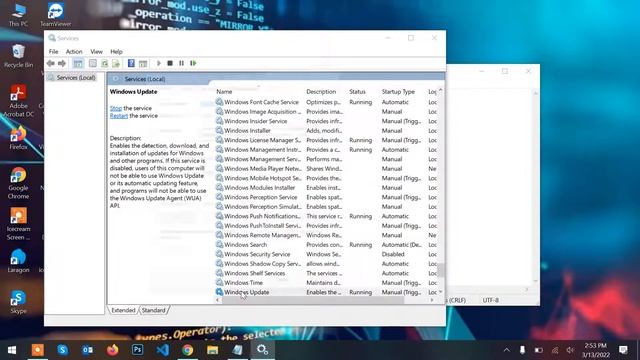Open the Help menu

coord(116,51)
